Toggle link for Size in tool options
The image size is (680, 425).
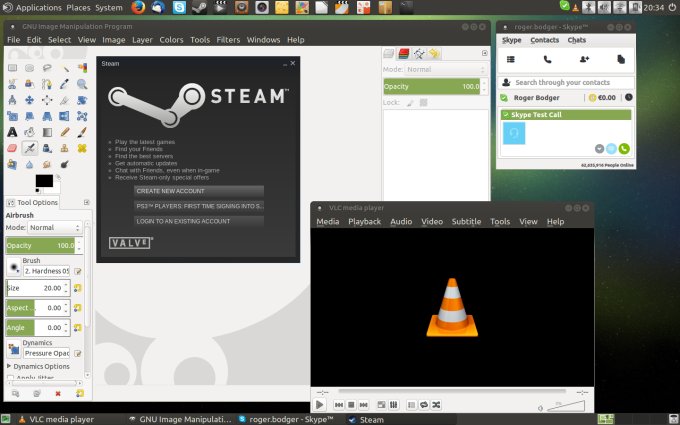[78, 288]
